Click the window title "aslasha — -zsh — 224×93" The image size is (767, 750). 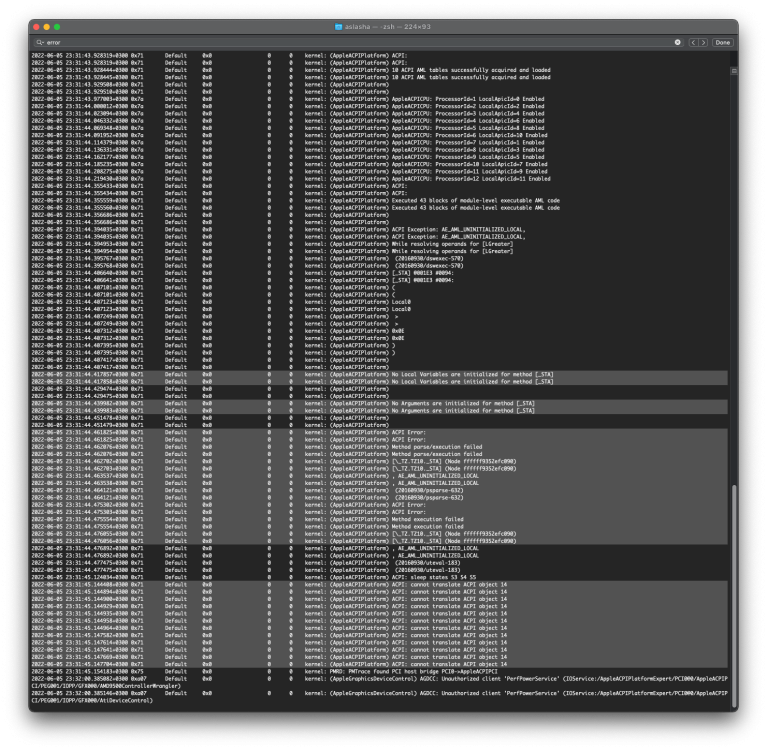point(387,27)
